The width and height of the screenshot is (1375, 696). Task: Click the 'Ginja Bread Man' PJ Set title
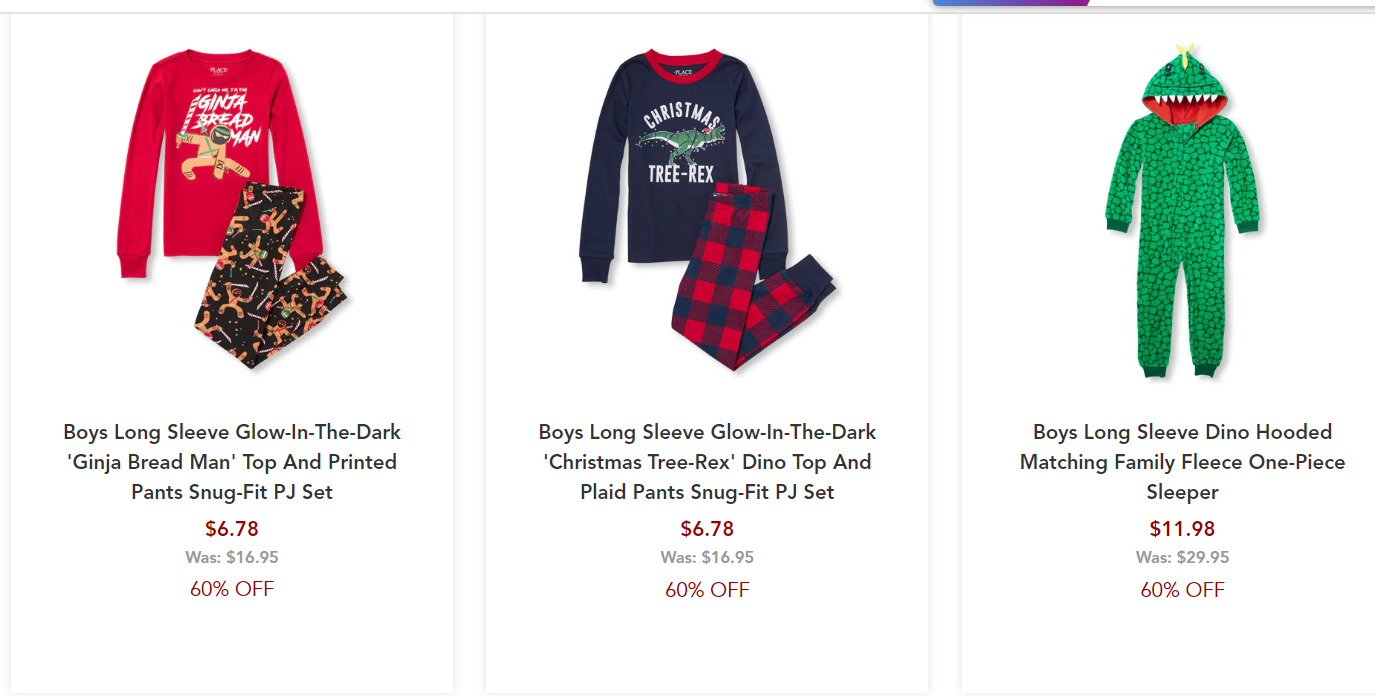pyautogui.click(x=232, y=462)
